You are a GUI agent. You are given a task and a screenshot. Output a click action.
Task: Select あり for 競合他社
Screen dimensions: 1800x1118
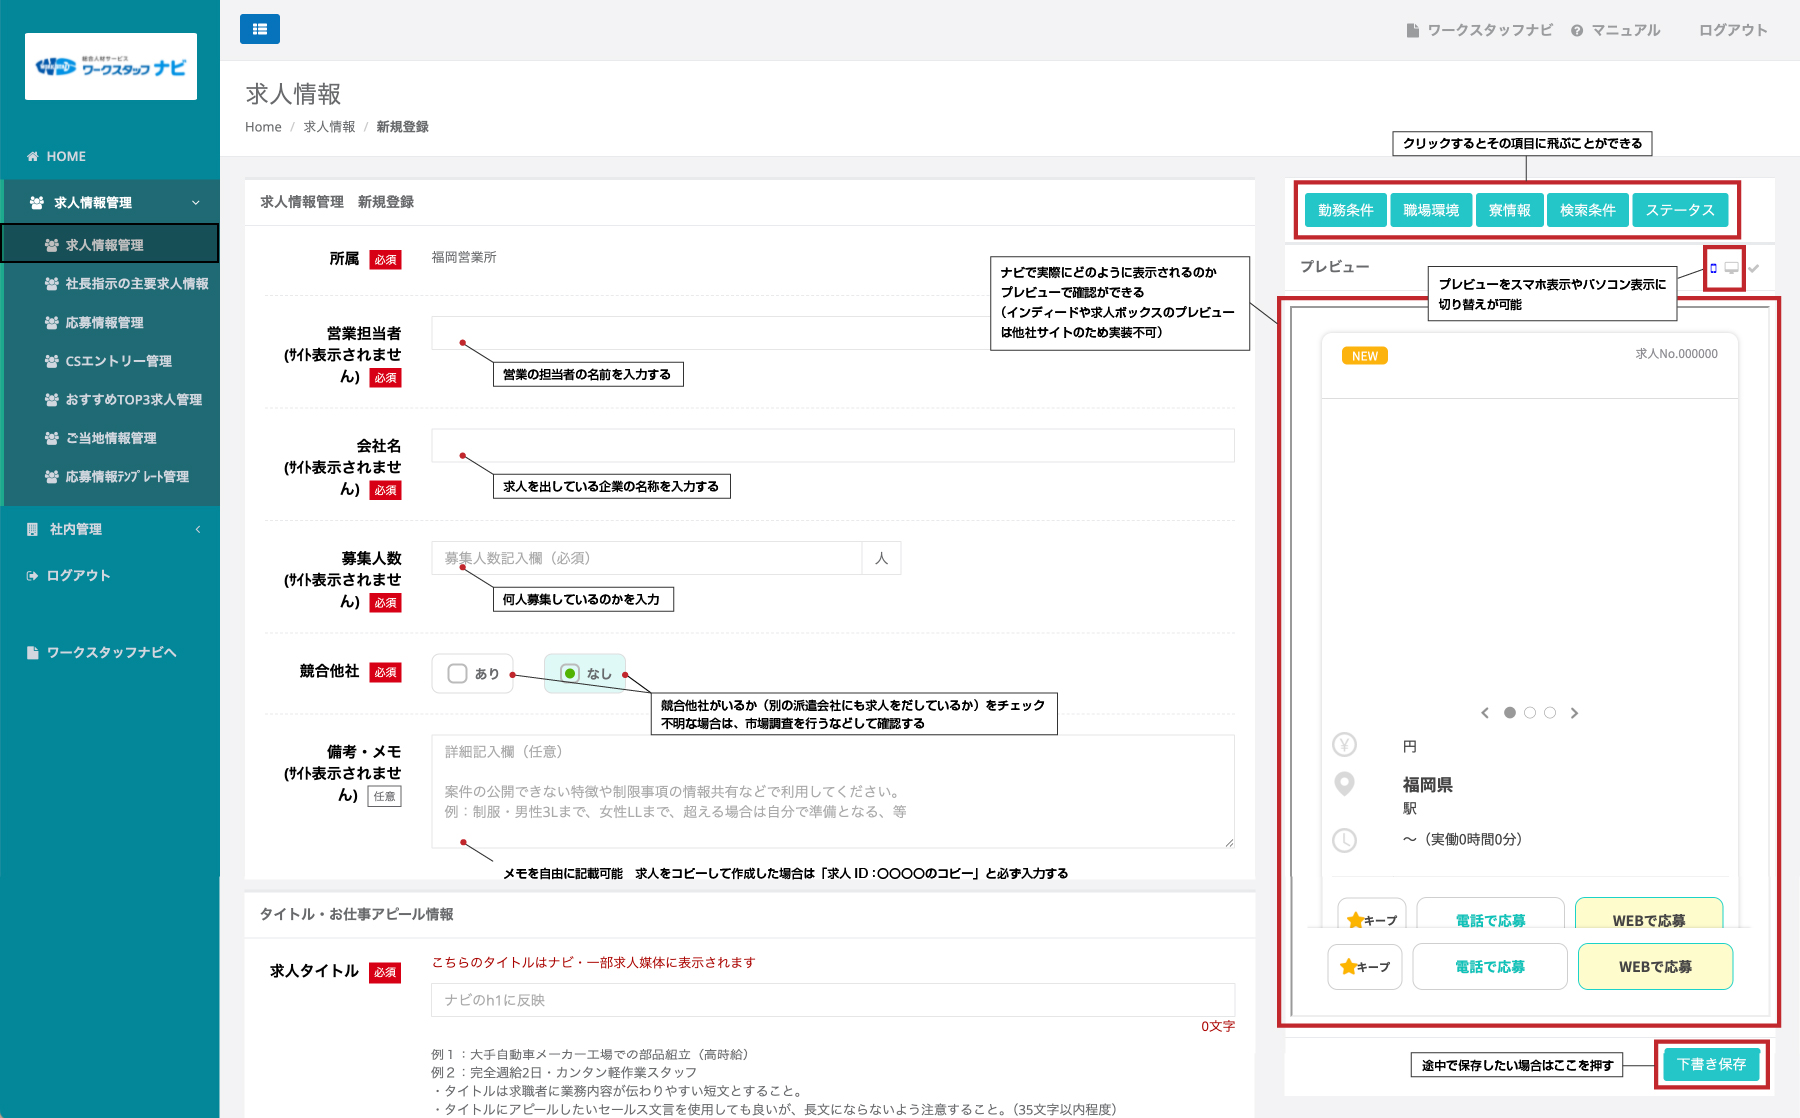pyautogui.click(x=458, y=674)
